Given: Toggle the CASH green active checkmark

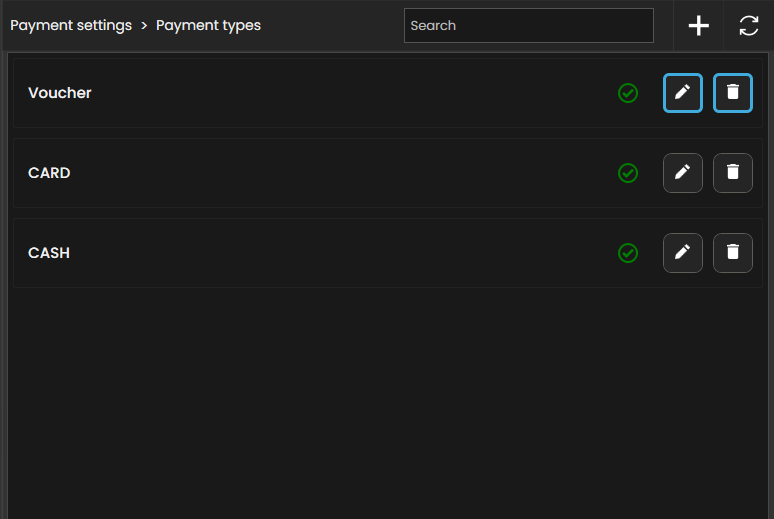Looking at the screenshot, I should [x=628, y=253].
